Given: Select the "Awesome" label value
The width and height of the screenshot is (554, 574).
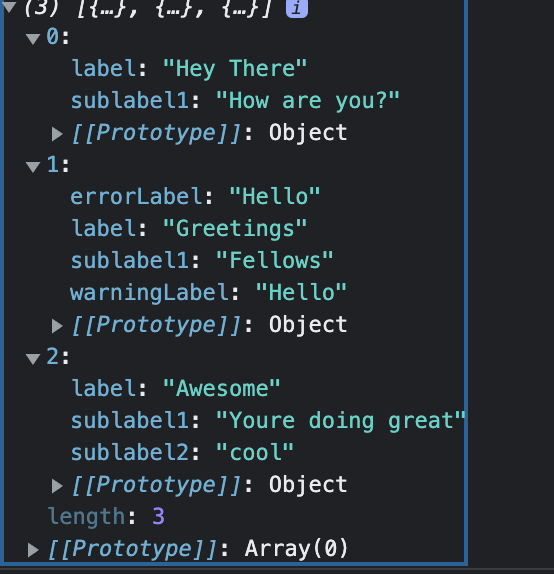Looking at the screenshot, I should (x=222, y=388).
